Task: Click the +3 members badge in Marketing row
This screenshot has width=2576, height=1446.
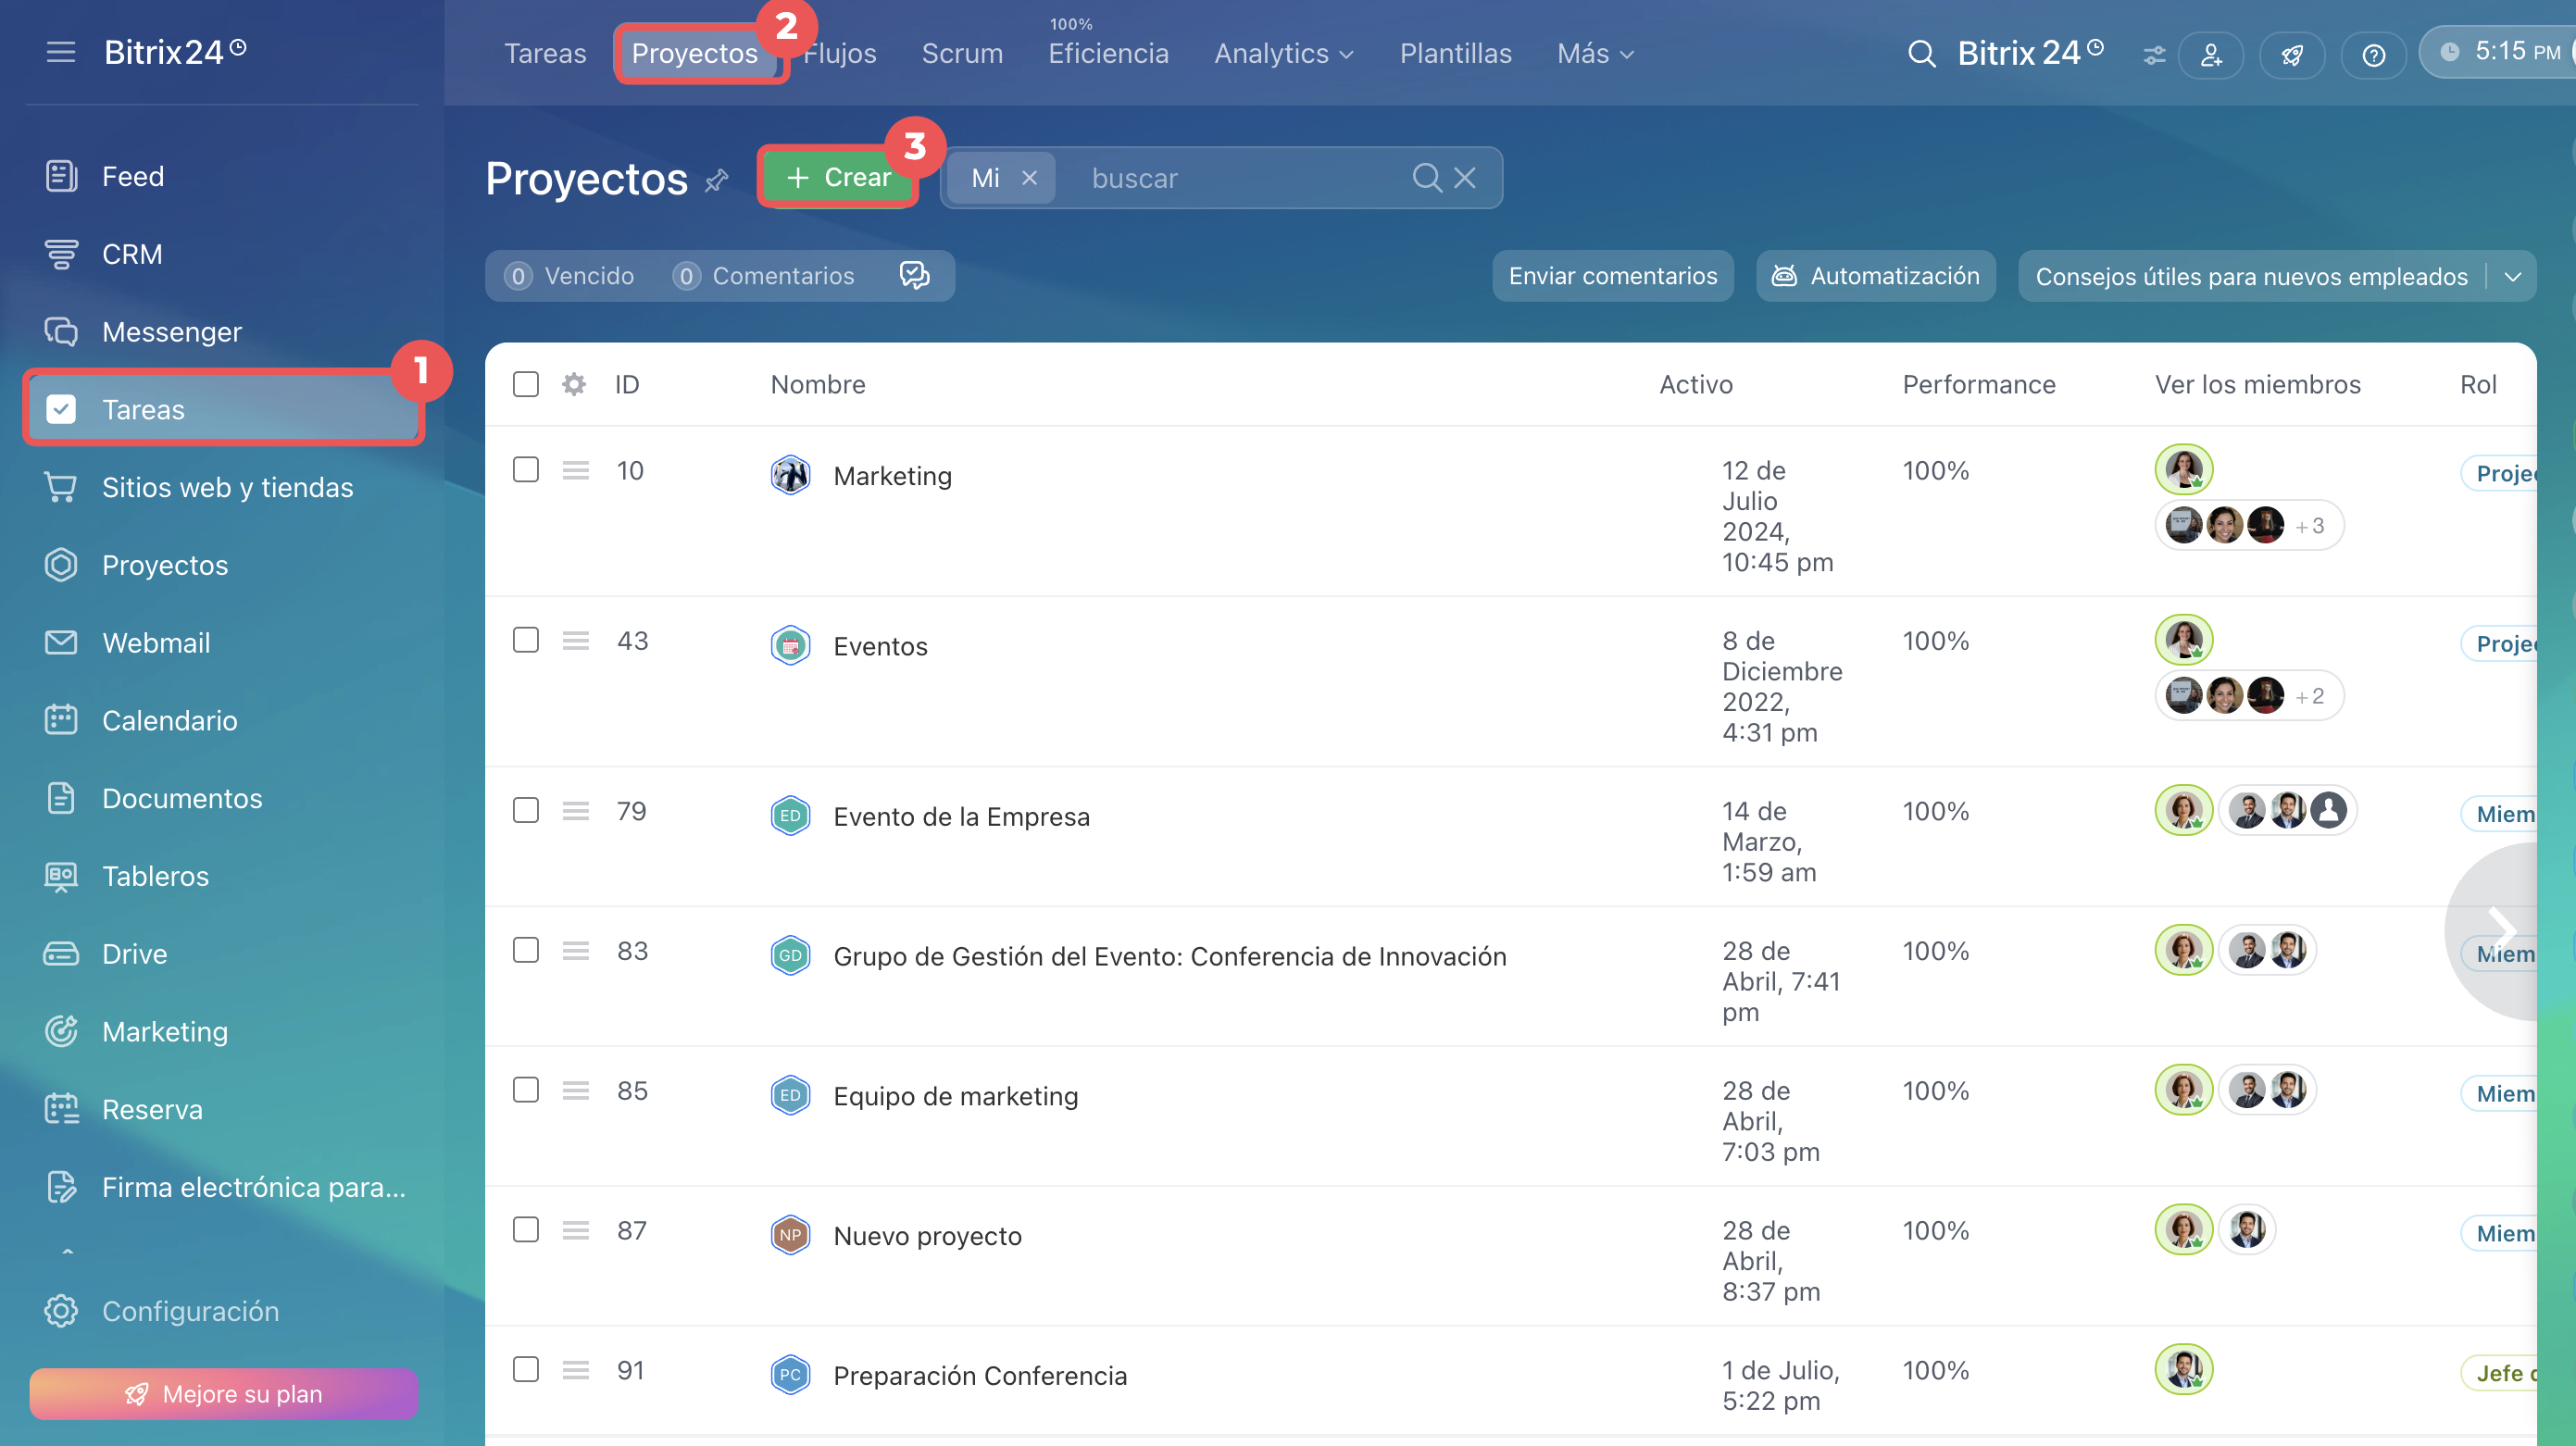Action: point(2309,526)
